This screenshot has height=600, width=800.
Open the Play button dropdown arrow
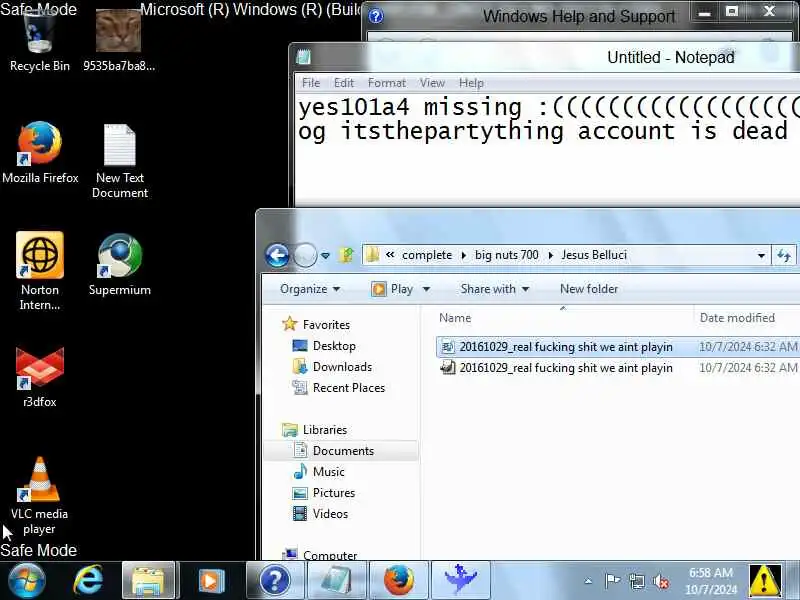pos(426,289)
